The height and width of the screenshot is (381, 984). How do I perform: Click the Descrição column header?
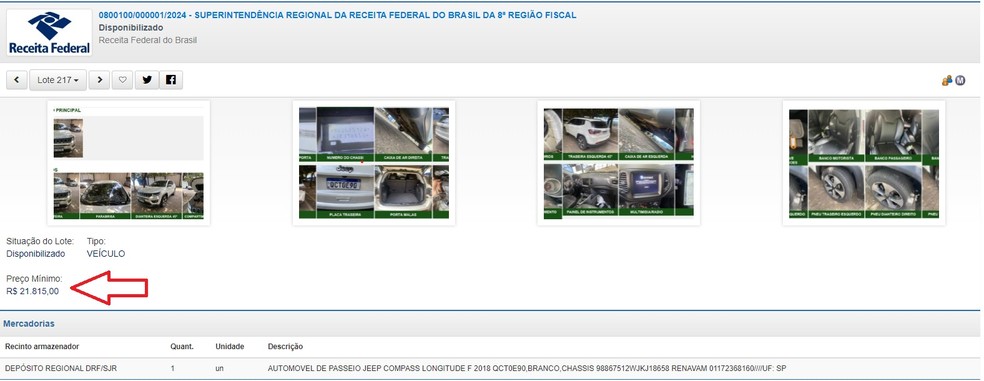pyautogui.click(x=286, y=346)
